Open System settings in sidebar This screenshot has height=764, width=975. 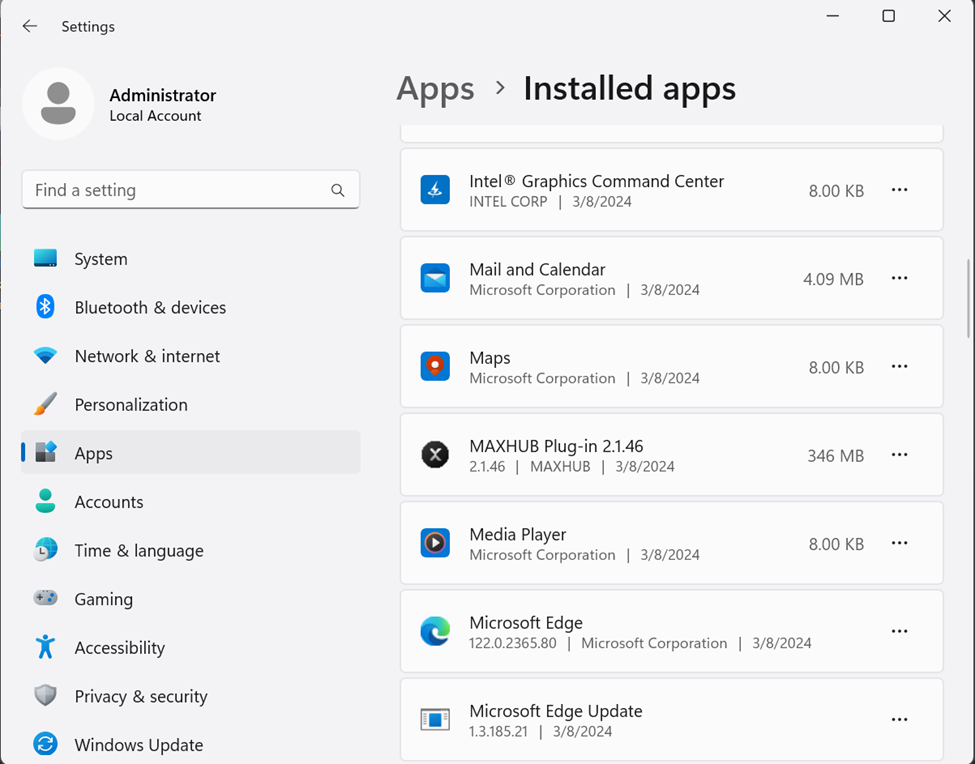tap(100, 259)
